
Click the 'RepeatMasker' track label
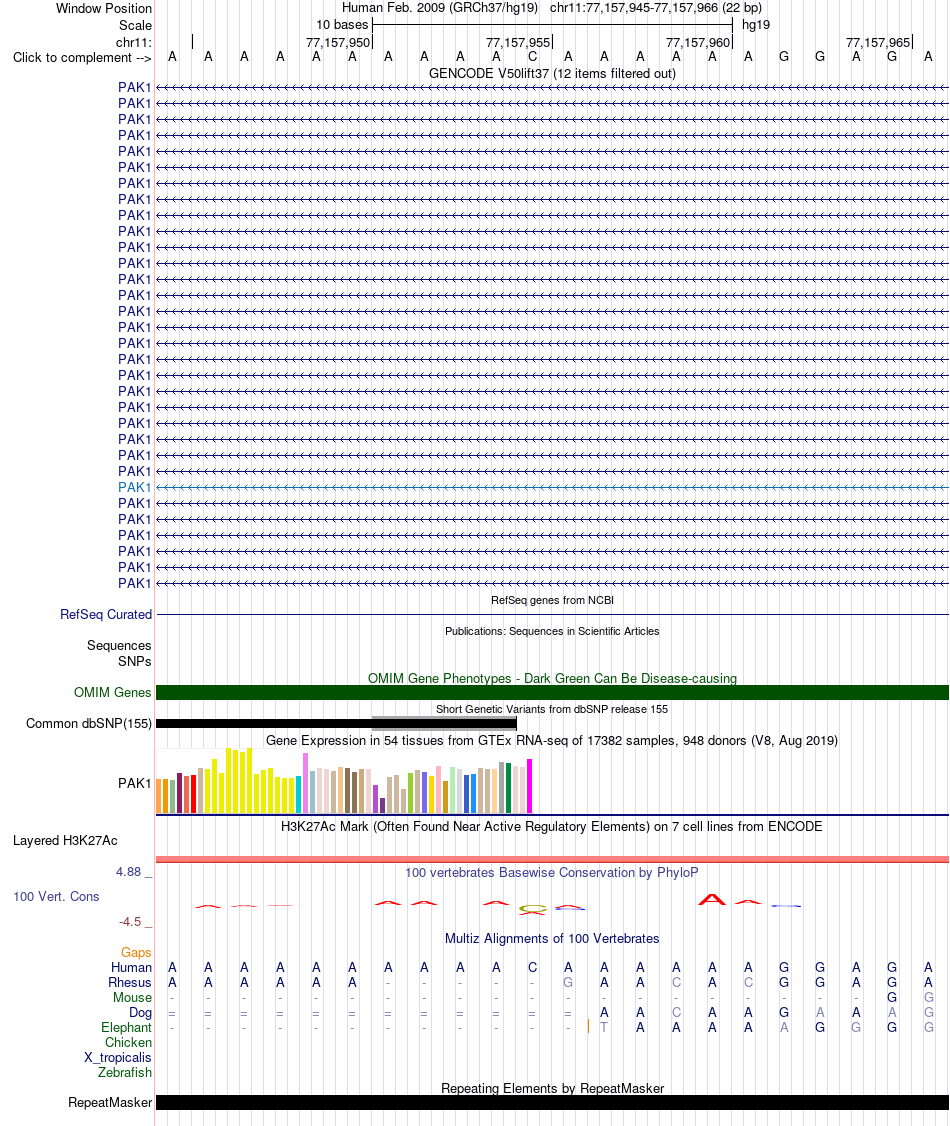[110, 1103]
